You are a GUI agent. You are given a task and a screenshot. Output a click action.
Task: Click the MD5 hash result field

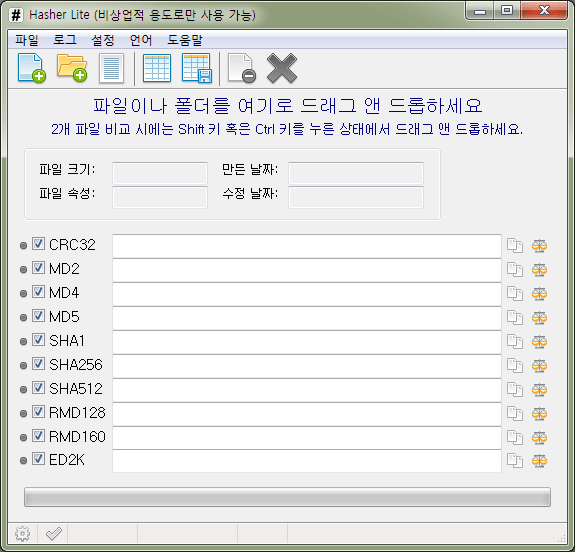[x=307, y=318]
